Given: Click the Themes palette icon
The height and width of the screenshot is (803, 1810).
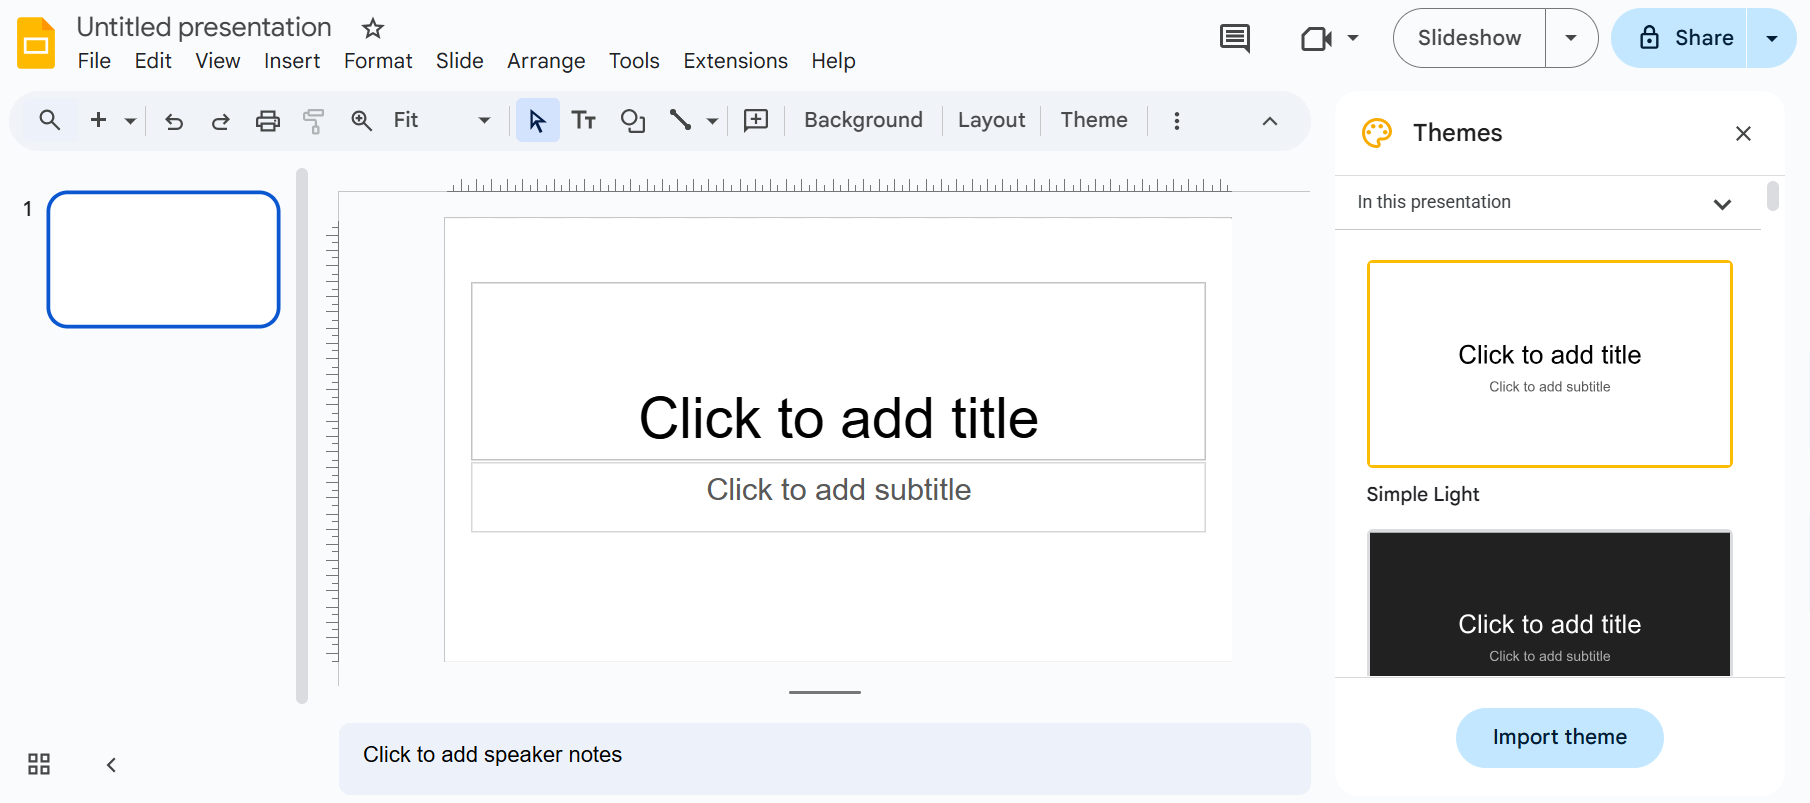Looking at the screenshot, I should click(x=1377, y=133).
